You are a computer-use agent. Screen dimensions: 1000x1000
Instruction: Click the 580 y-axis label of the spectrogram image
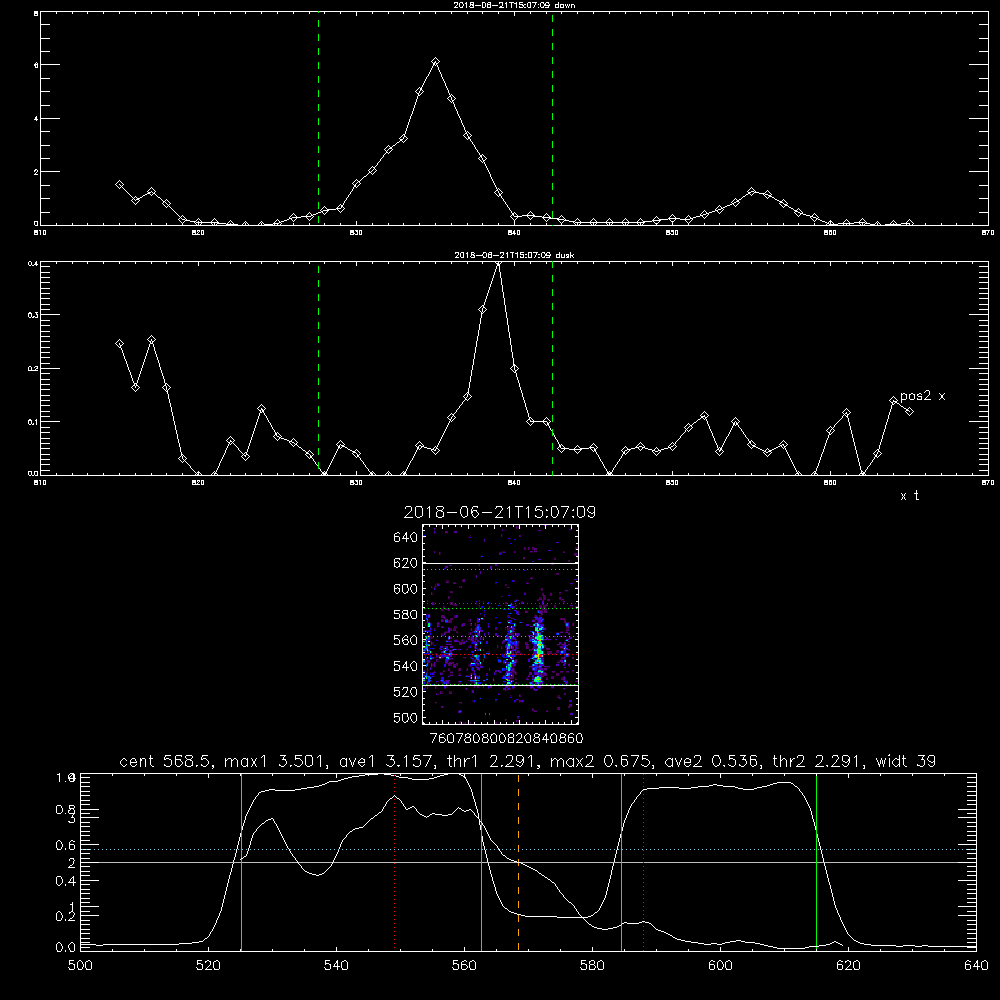[406, 615]
